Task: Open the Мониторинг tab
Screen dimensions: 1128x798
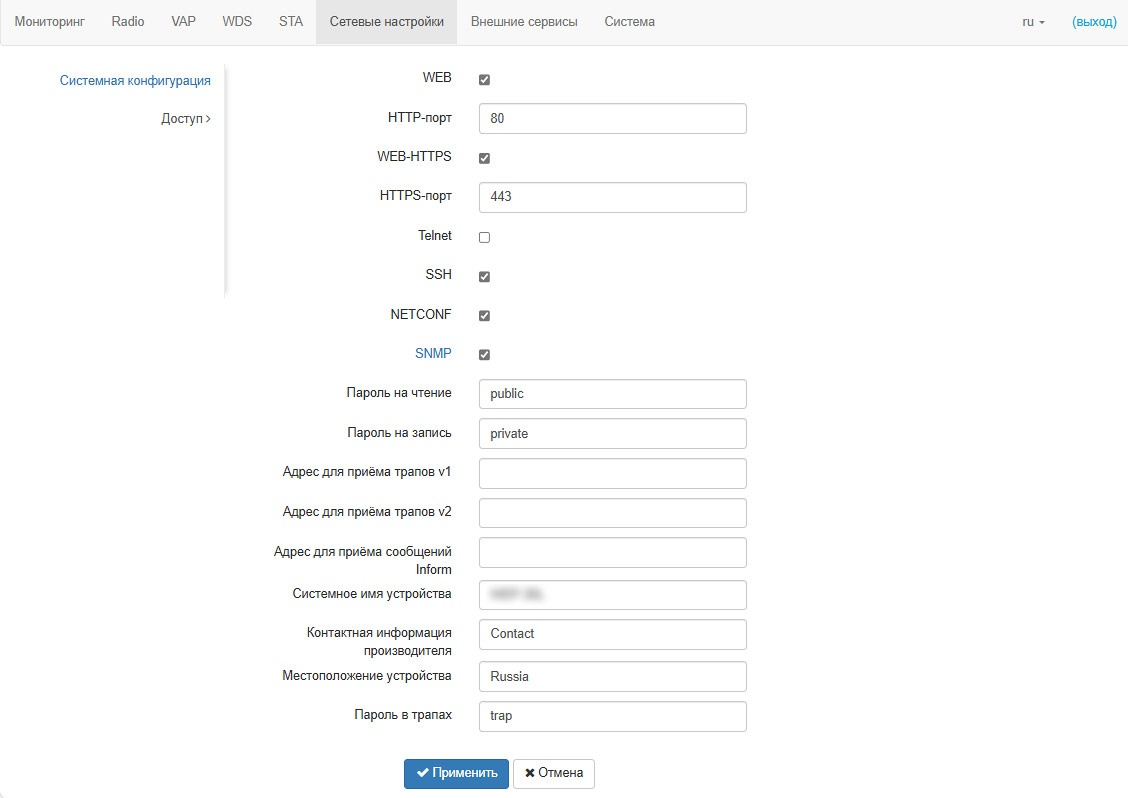Action: [x=50, y=22]
